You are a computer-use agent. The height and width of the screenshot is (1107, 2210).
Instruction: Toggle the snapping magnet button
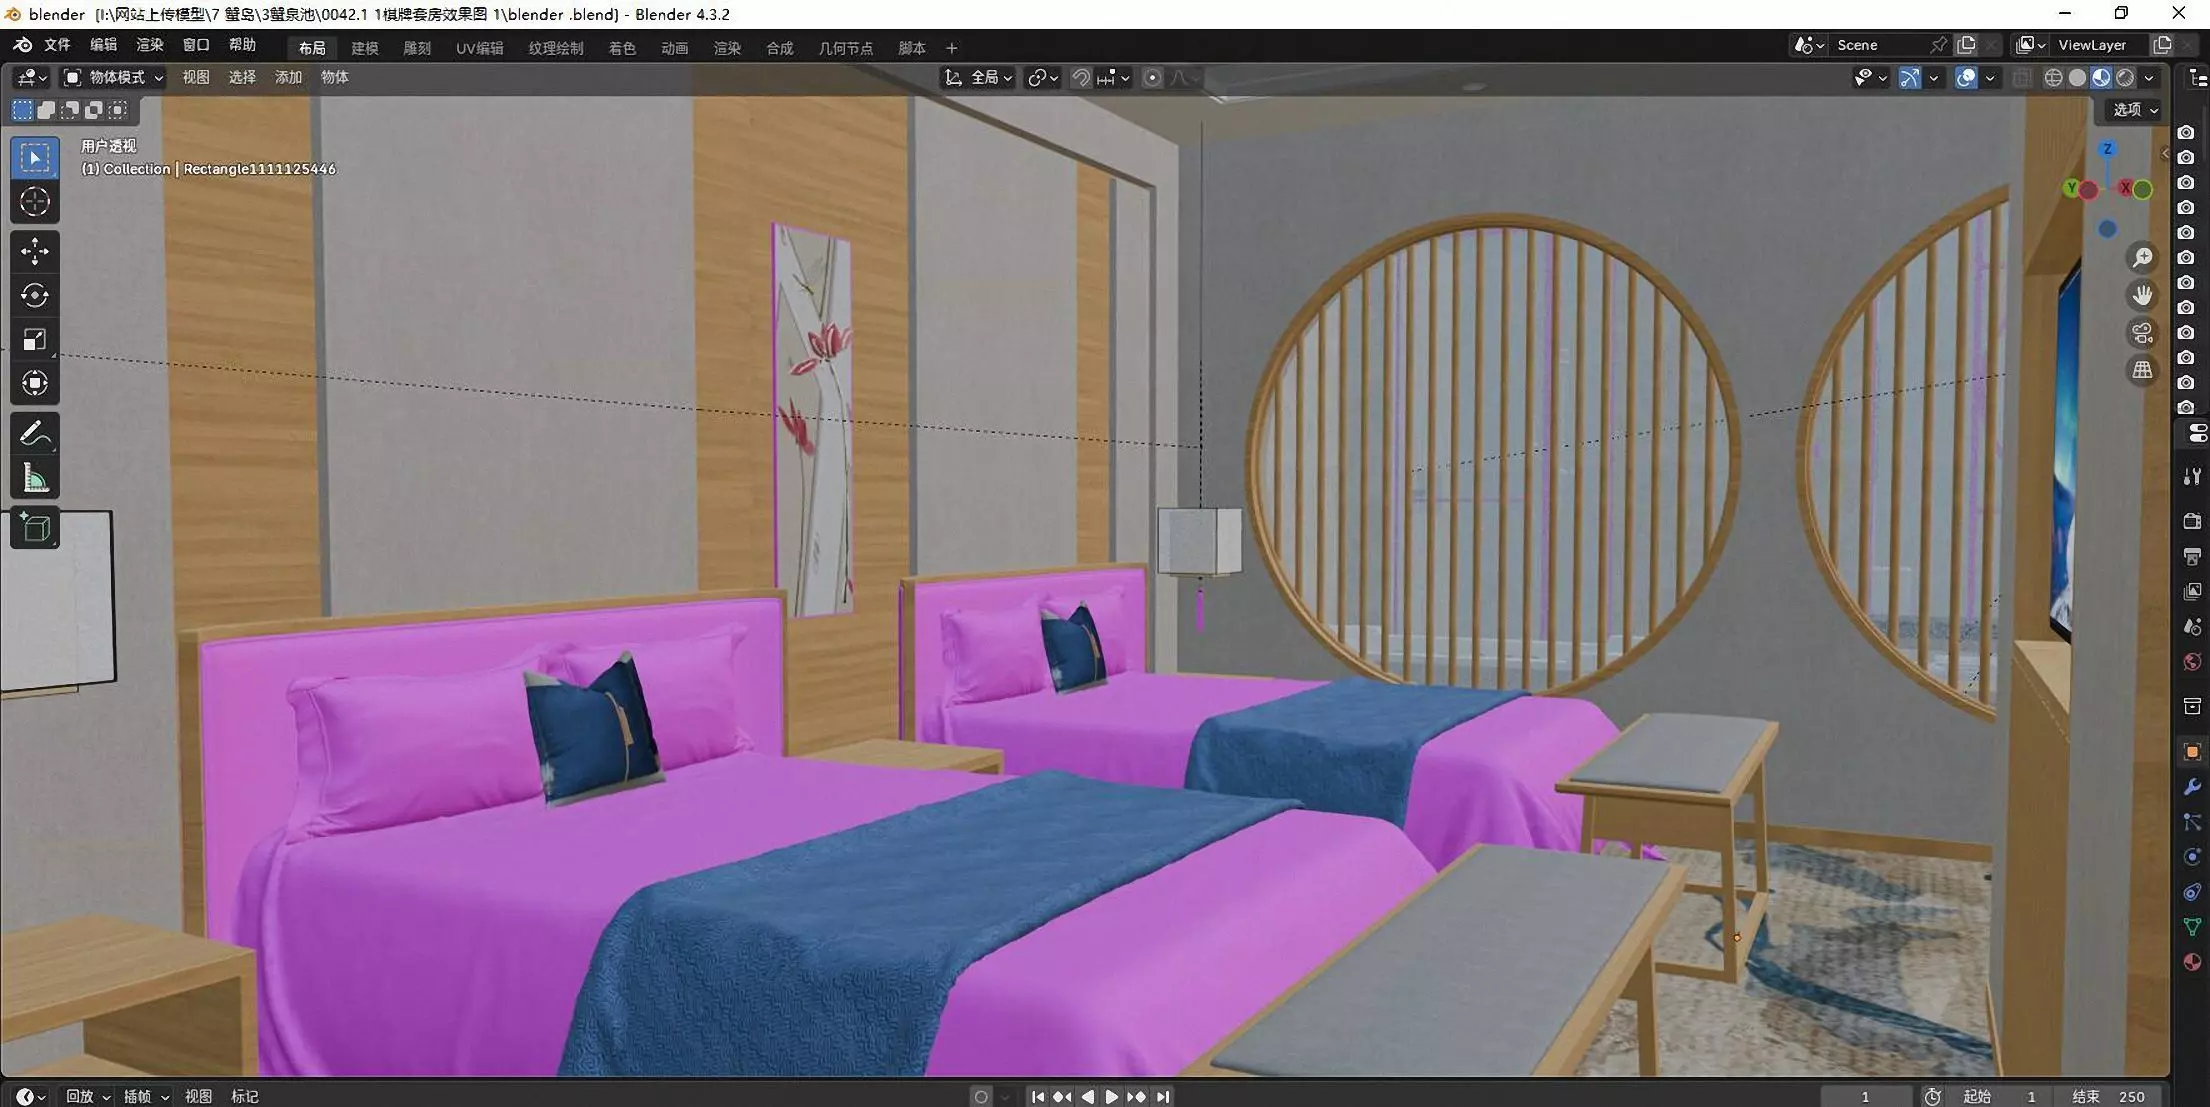point(1081,78)
